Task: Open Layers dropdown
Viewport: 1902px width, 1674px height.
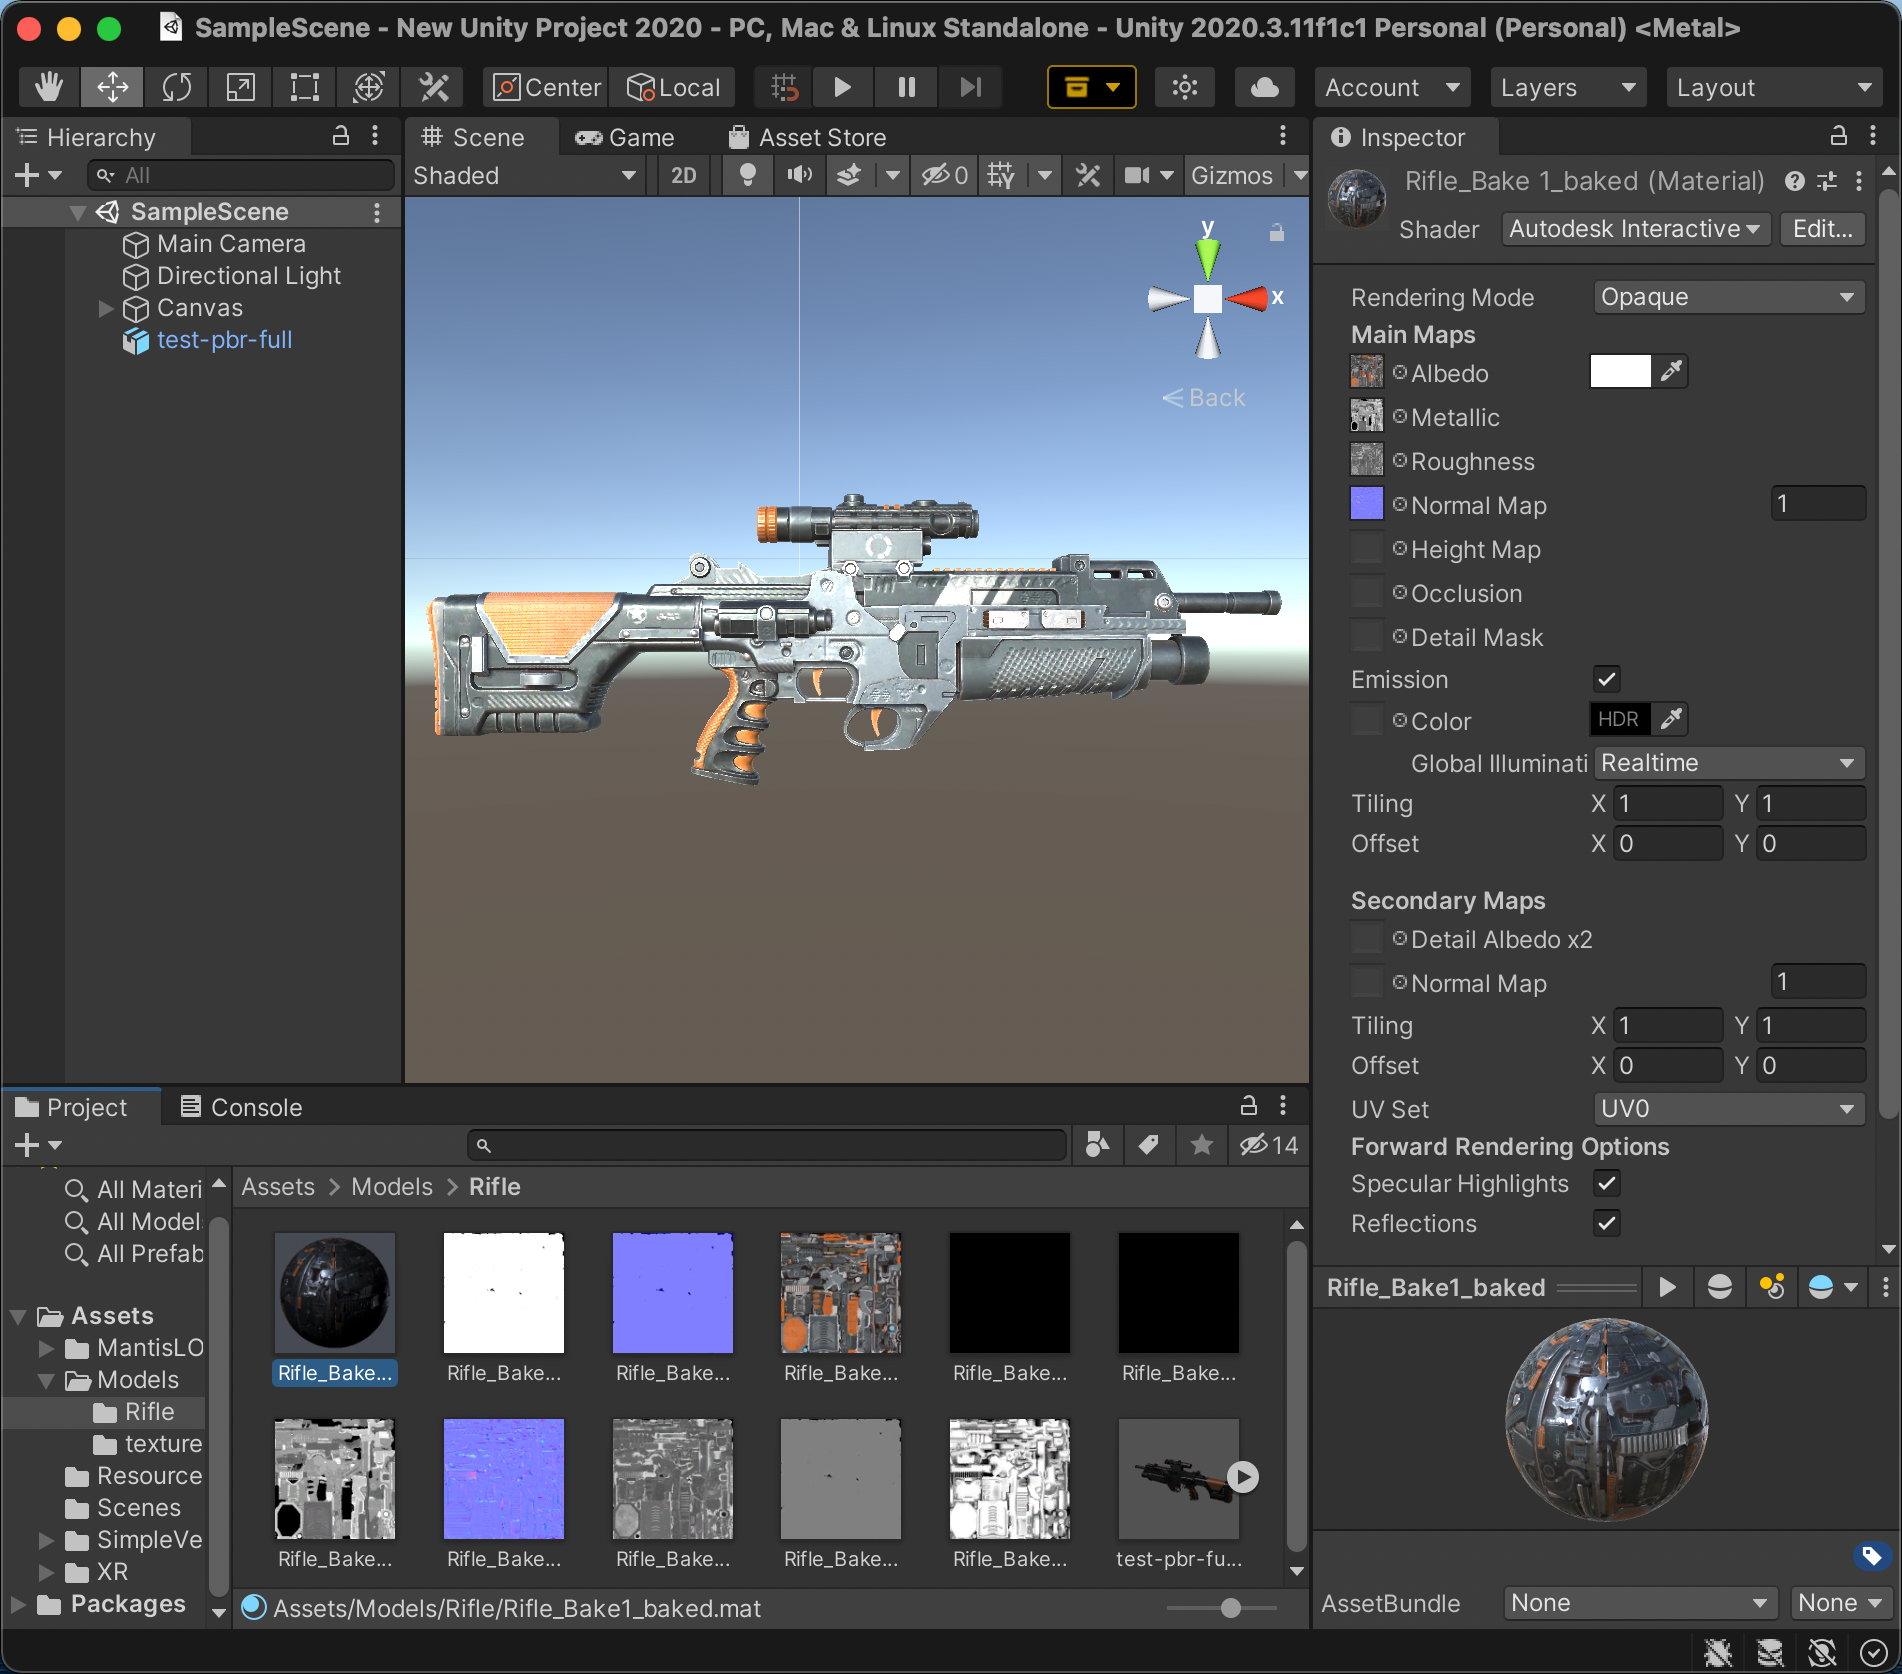Action: pos(1568,88)
